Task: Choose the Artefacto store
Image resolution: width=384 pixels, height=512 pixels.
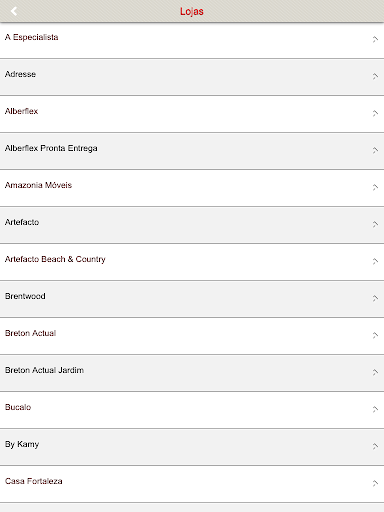Action: click(192, 225)
